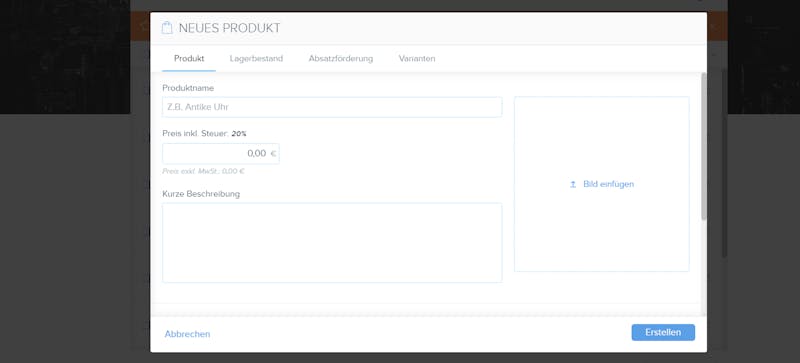This screenshot has width=800, height=363.
Task: Open the Absatzförderung tab
Action: click(x=341, y=59)
